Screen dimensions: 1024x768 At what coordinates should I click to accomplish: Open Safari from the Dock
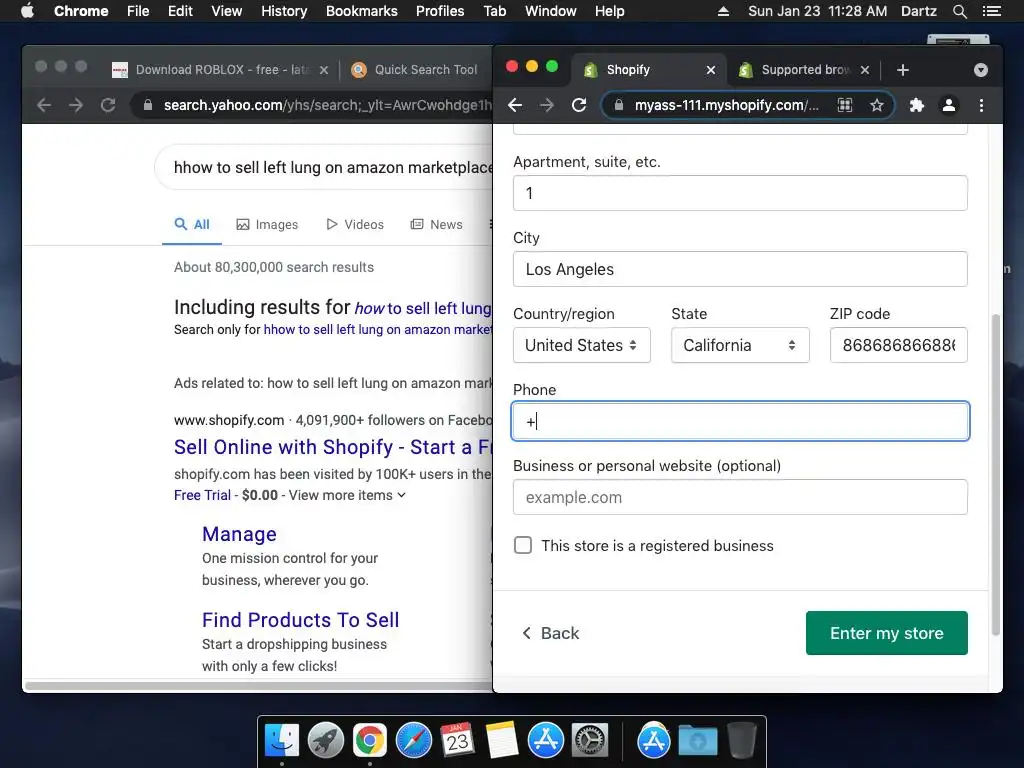pyautogui.click(x=414, y=741)
